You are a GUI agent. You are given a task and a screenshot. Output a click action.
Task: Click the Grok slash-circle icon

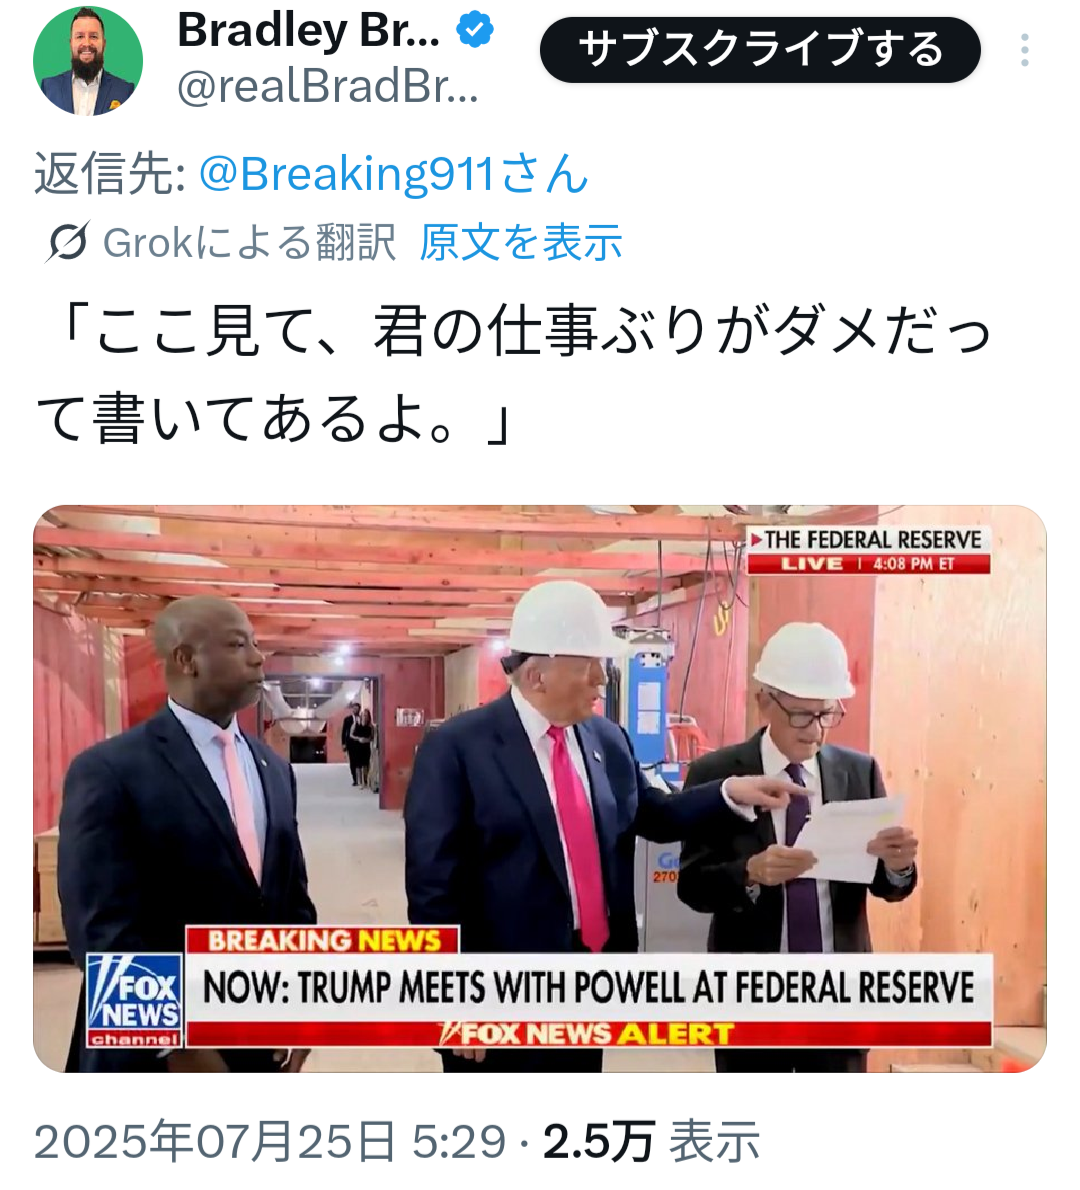pos(68,242)
